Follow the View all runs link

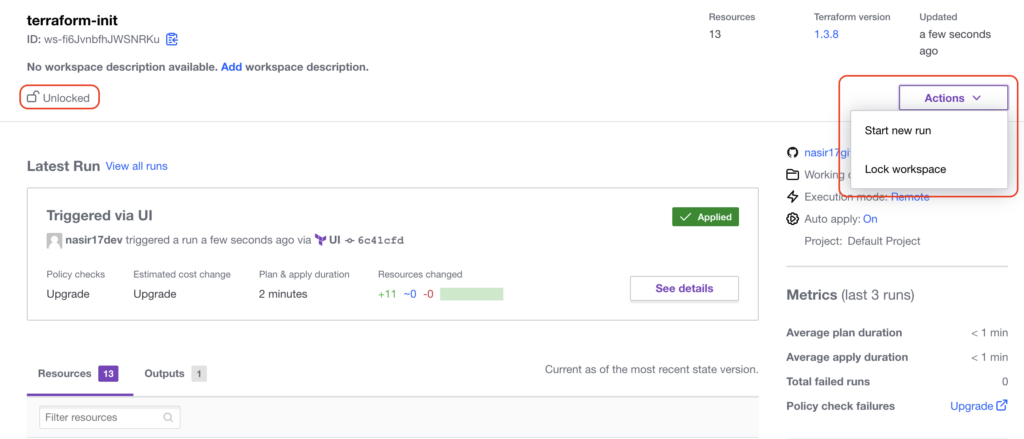[x=136, y=166]
